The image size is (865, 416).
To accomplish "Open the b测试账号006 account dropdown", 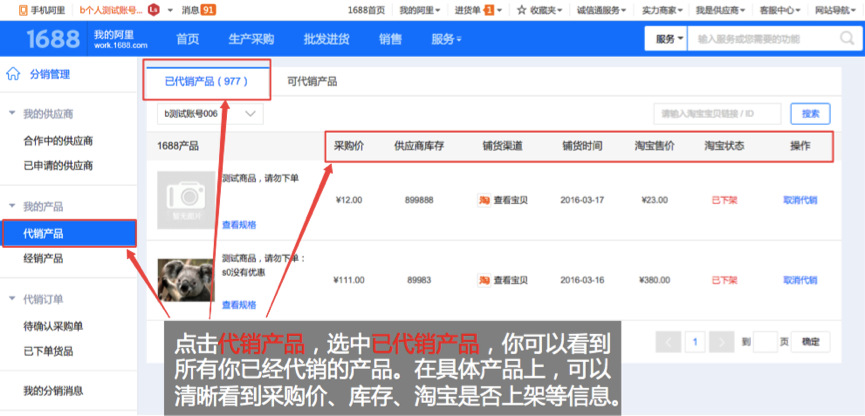I will pos(212,114).
